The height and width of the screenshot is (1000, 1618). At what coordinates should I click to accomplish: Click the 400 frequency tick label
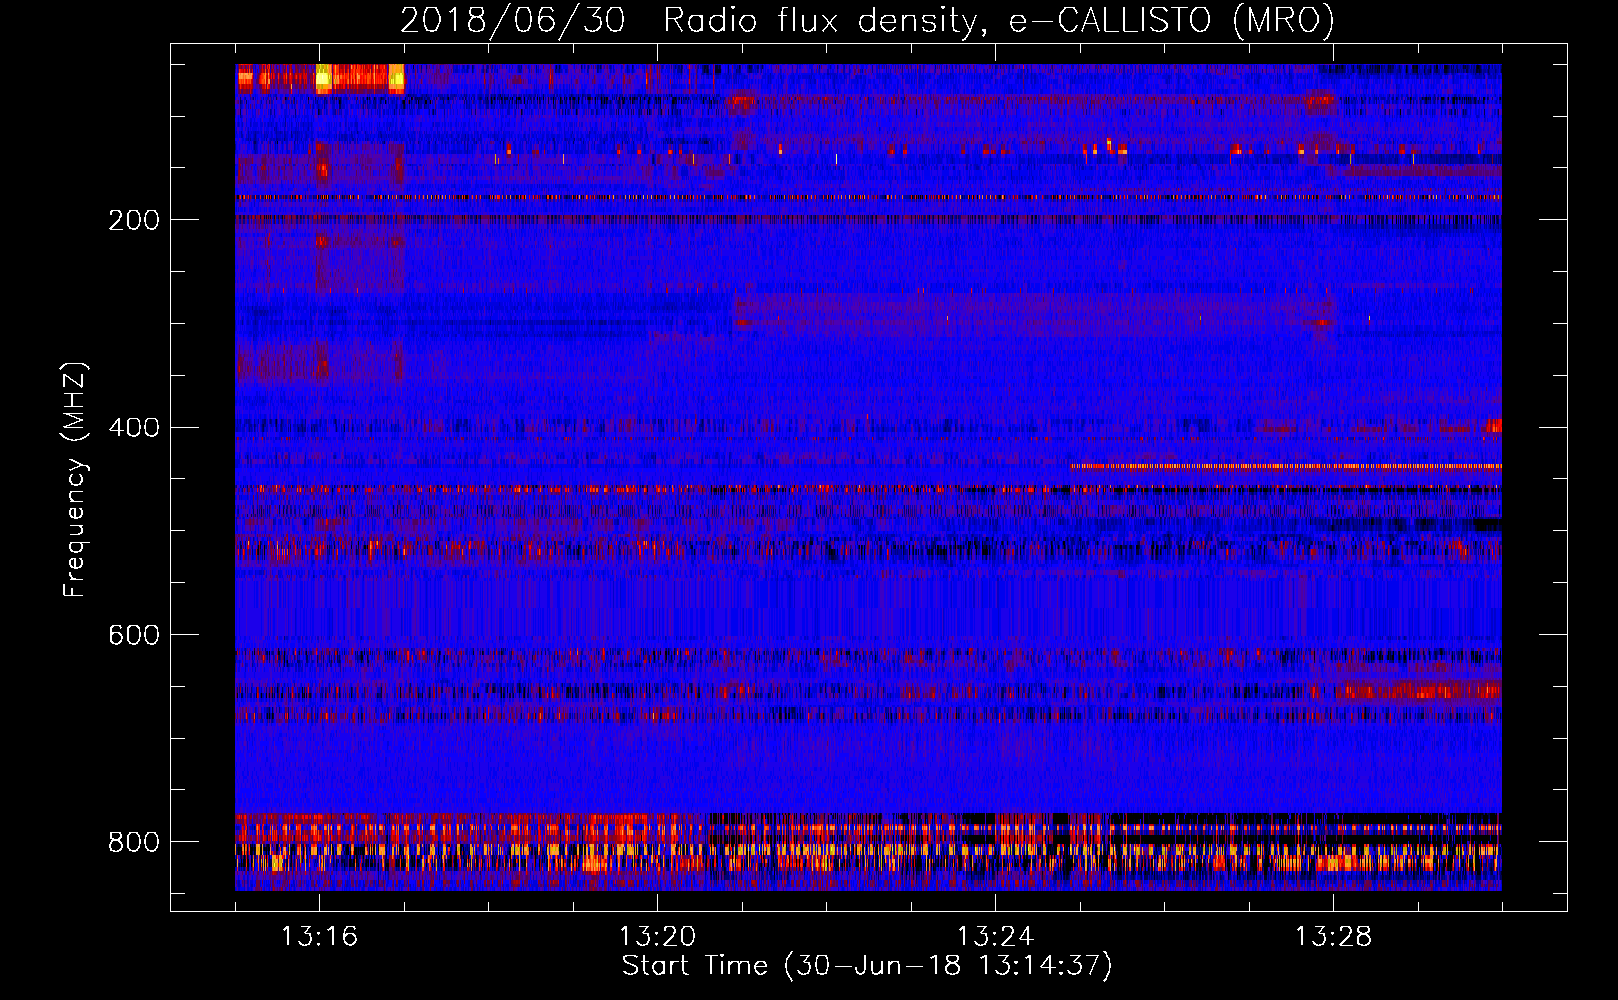click(134, 428)
